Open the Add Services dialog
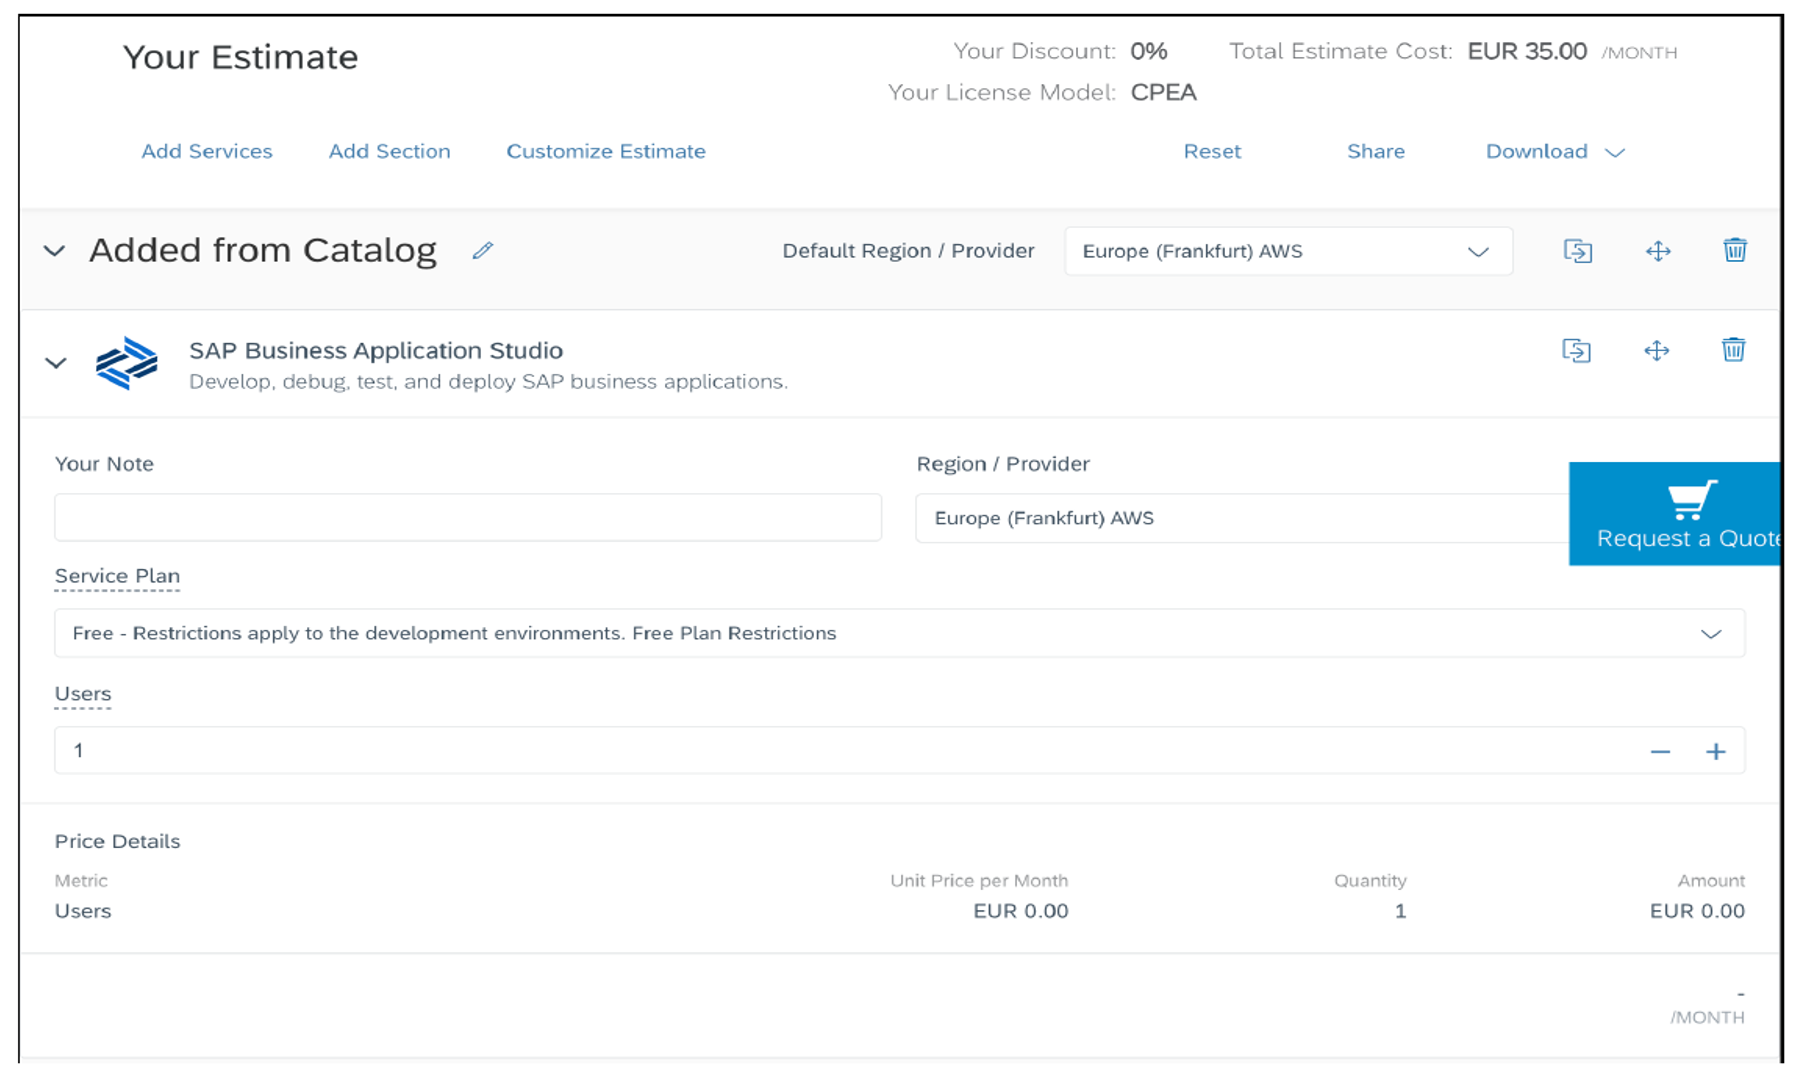 207,151
